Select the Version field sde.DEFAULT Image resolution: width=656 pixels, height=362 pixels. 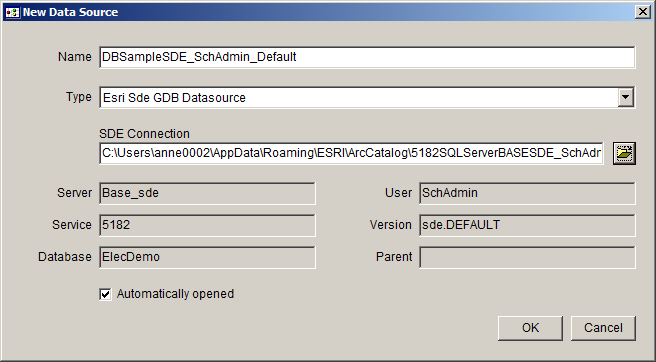(x=527, y=225)
